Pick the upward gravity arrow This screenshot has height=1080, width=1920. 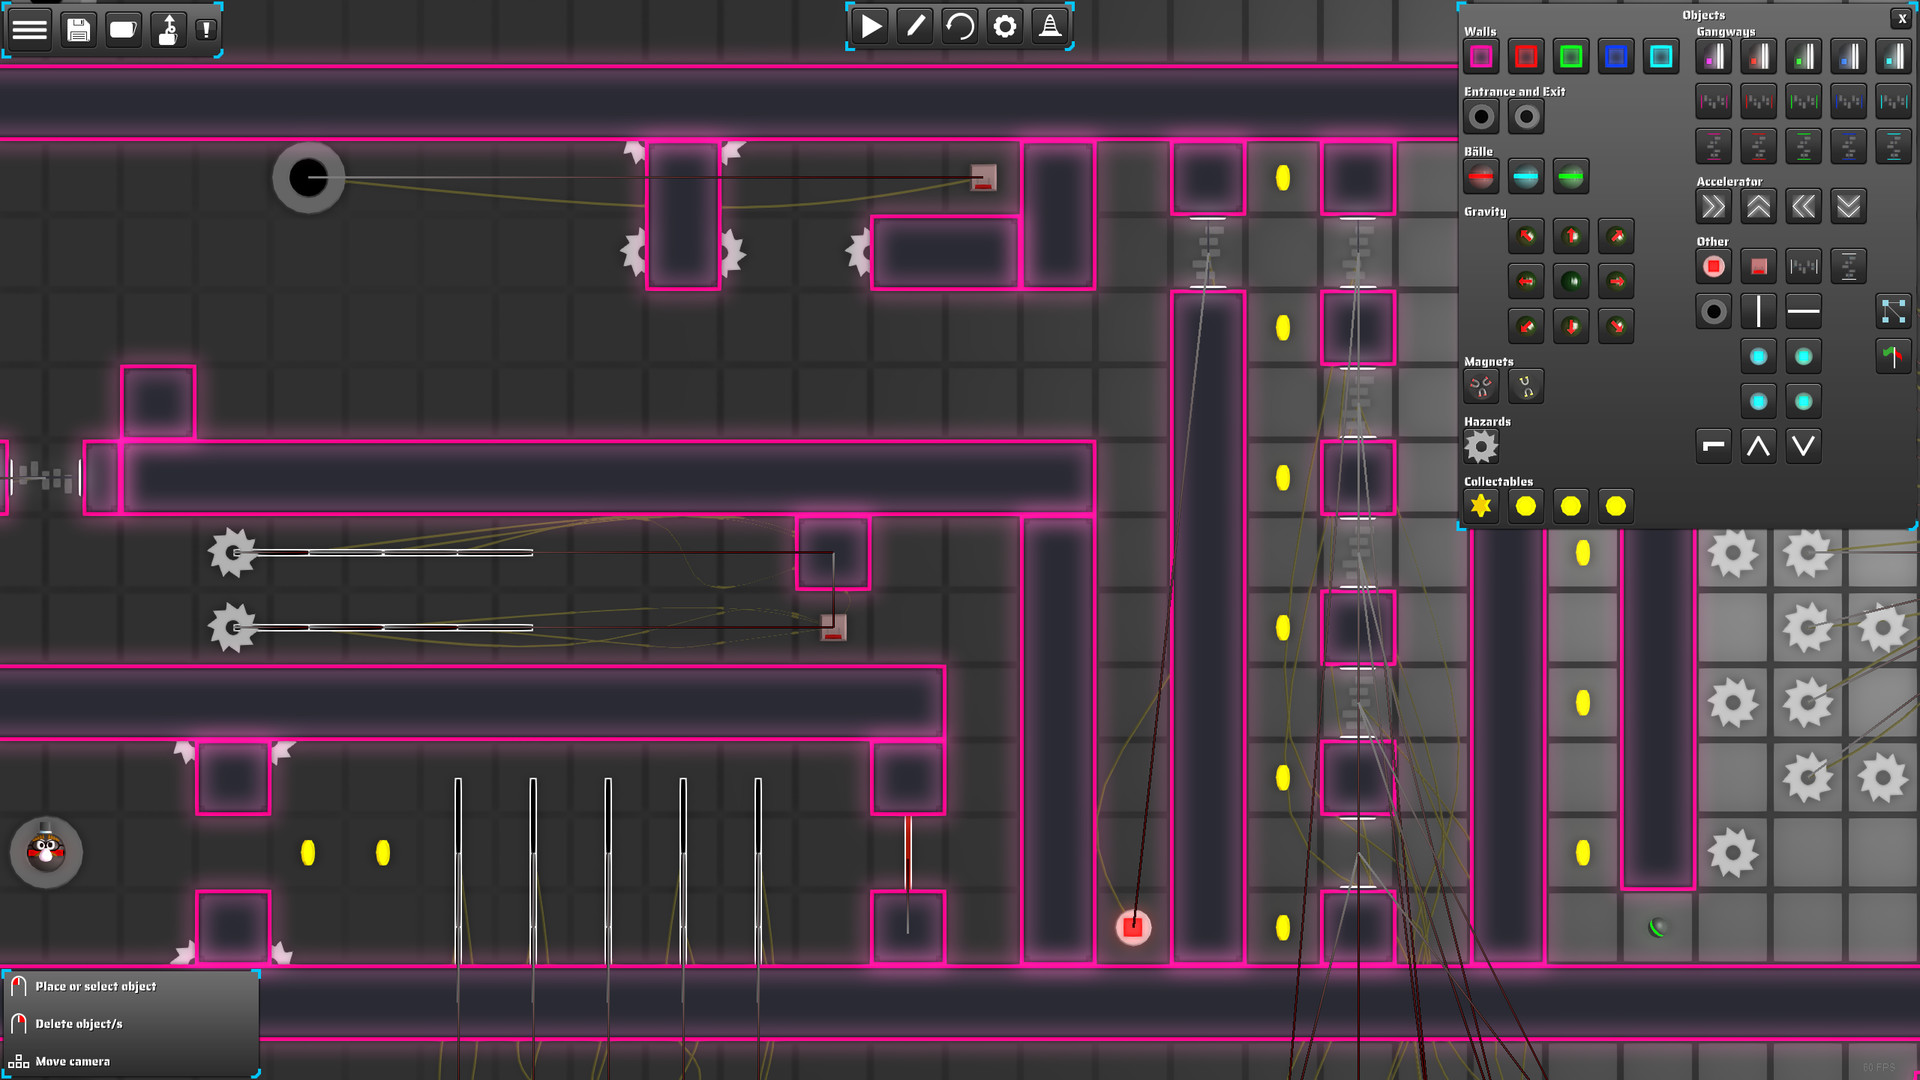coord(1571,236)
